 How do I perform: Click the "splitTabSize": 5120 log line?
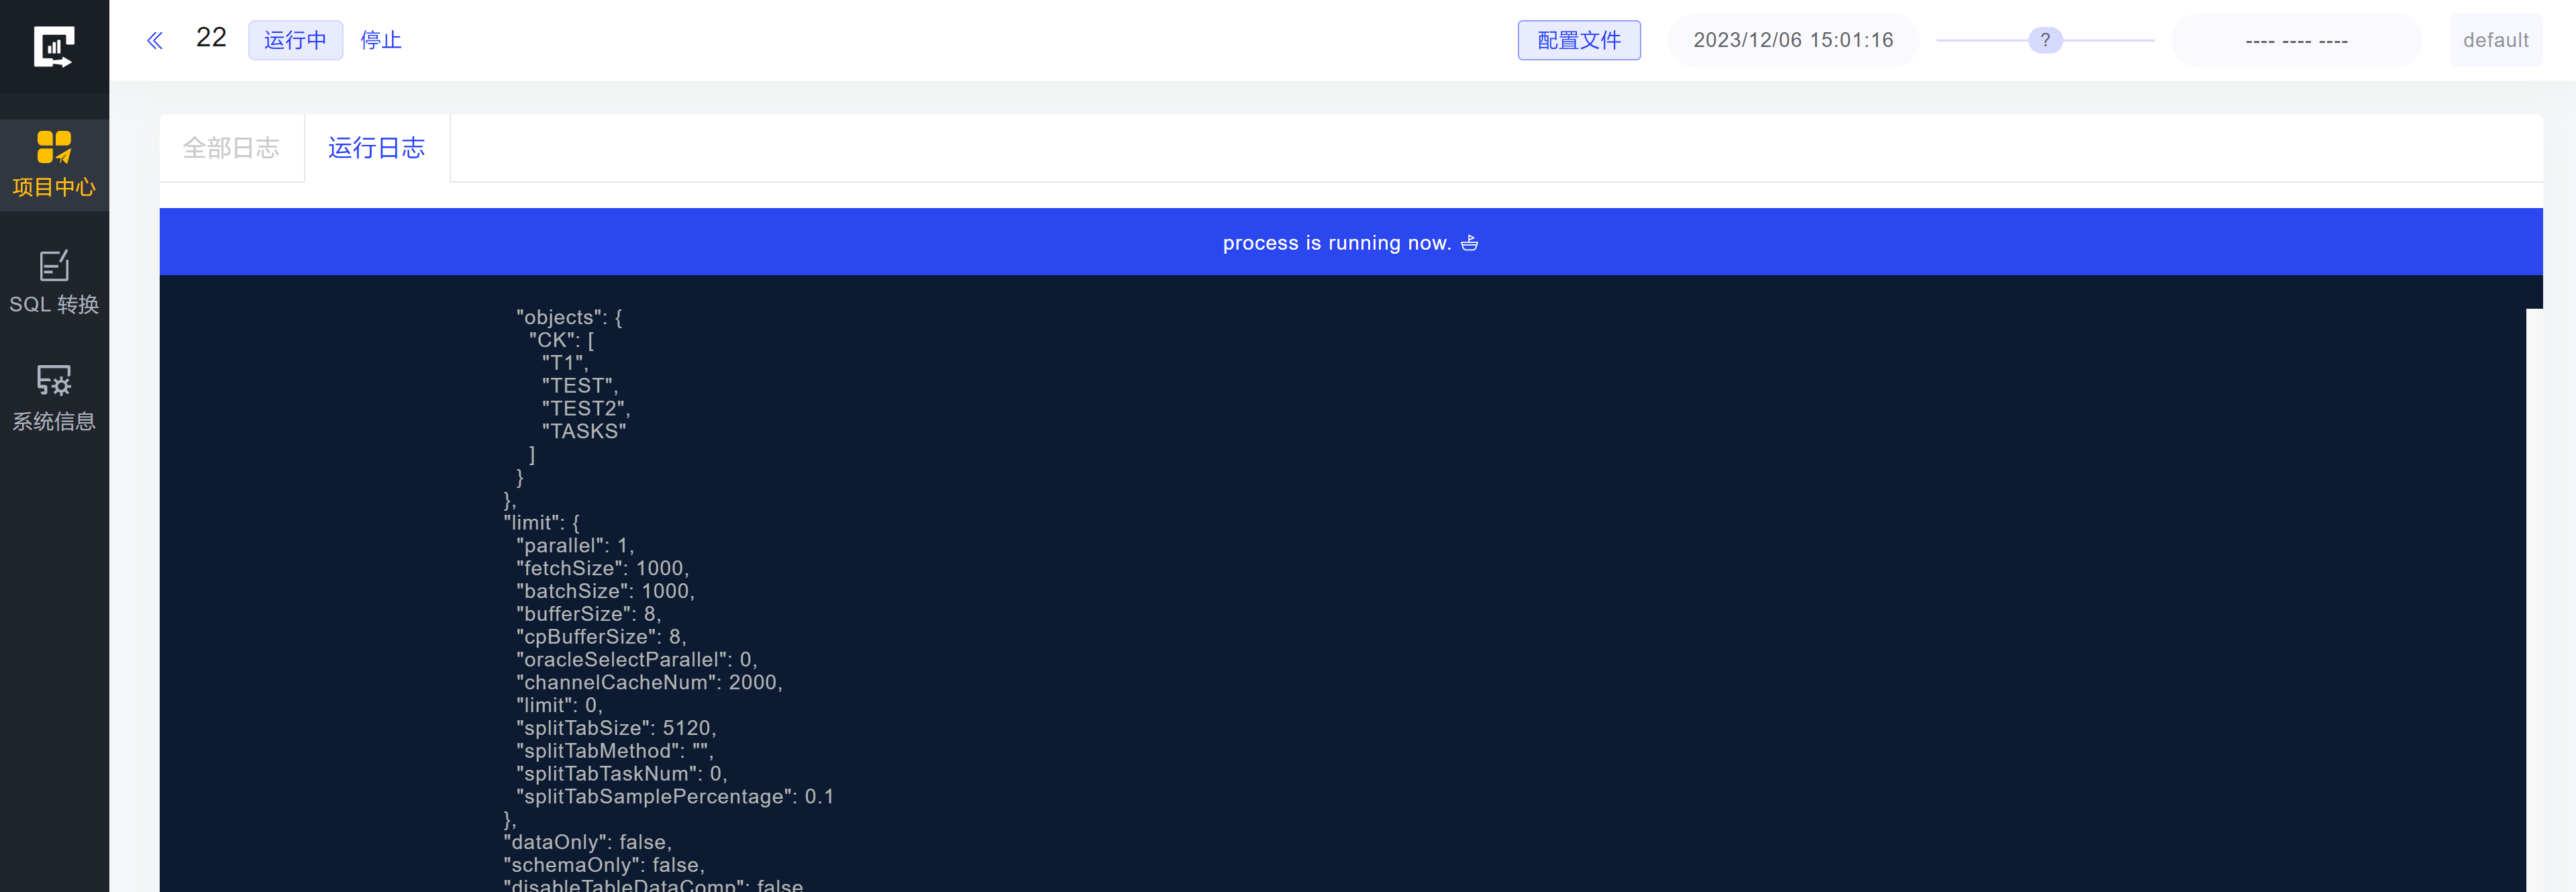click(x=616, y=728)
